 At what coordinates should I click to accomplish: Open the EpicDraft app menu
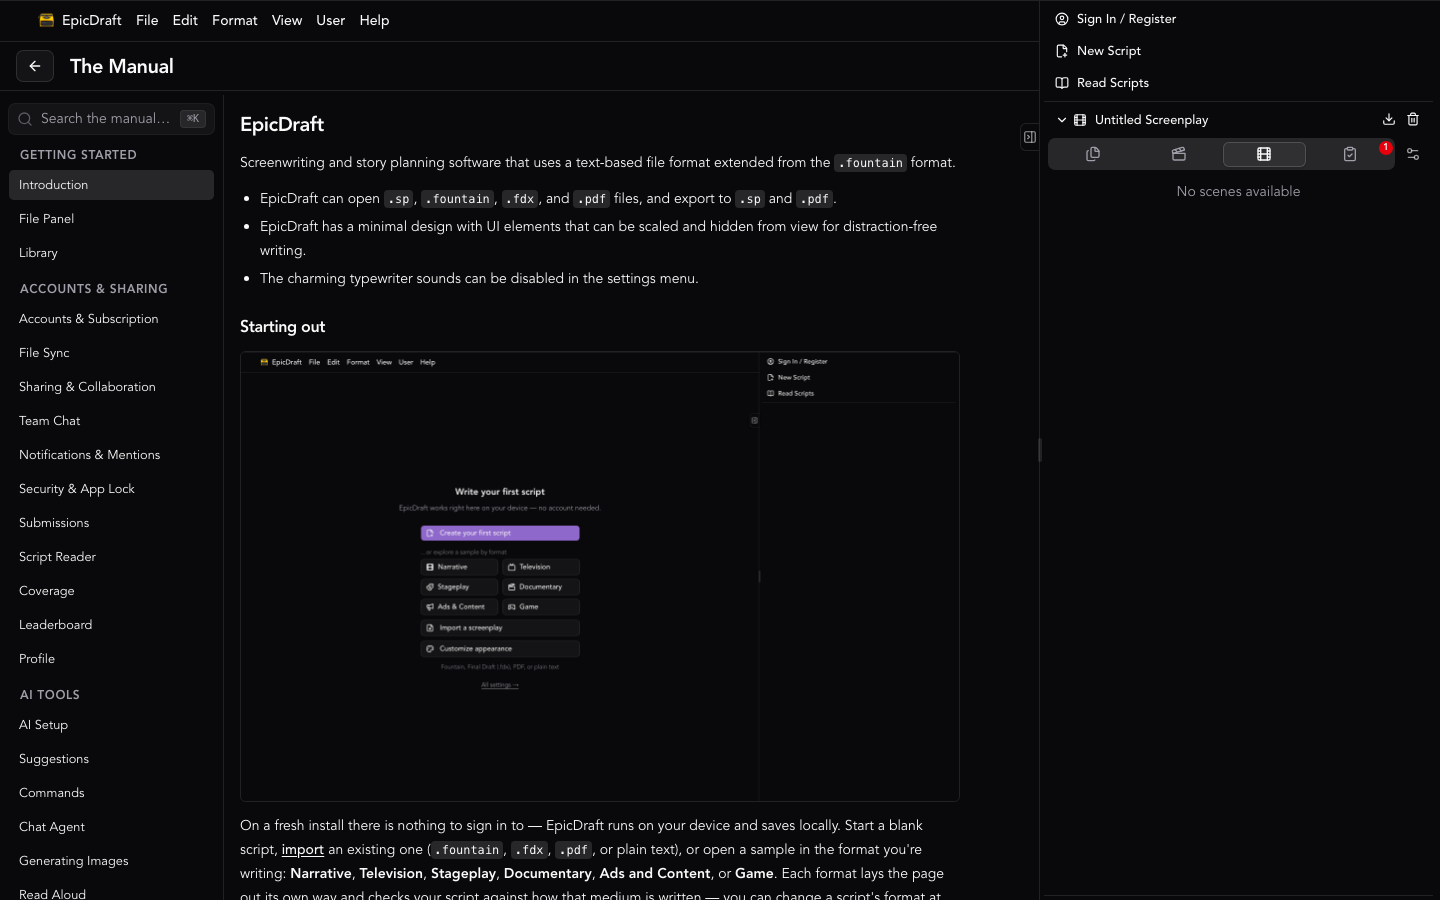(x=91, y=20)
